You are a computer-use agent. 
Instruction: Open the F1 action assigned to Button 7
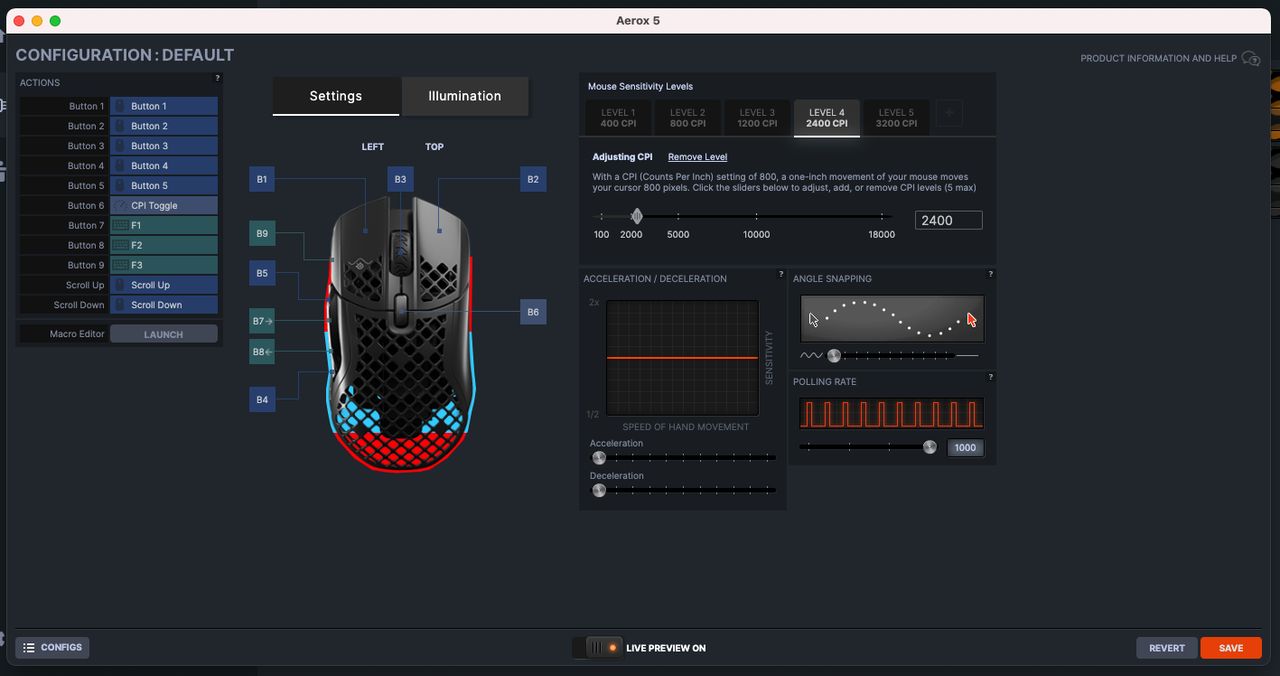(x=164, y=226)
